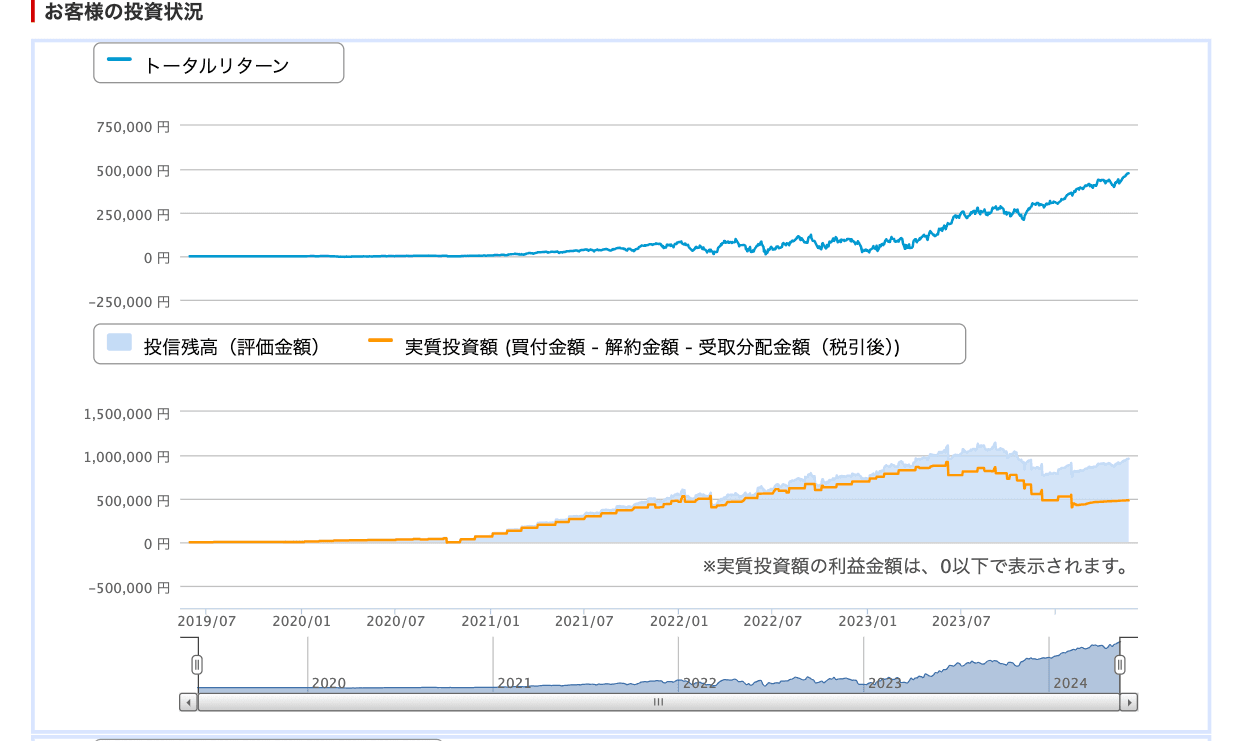Click the 2021 label in the navigator

pyautogui.click(x=514, y=683)
